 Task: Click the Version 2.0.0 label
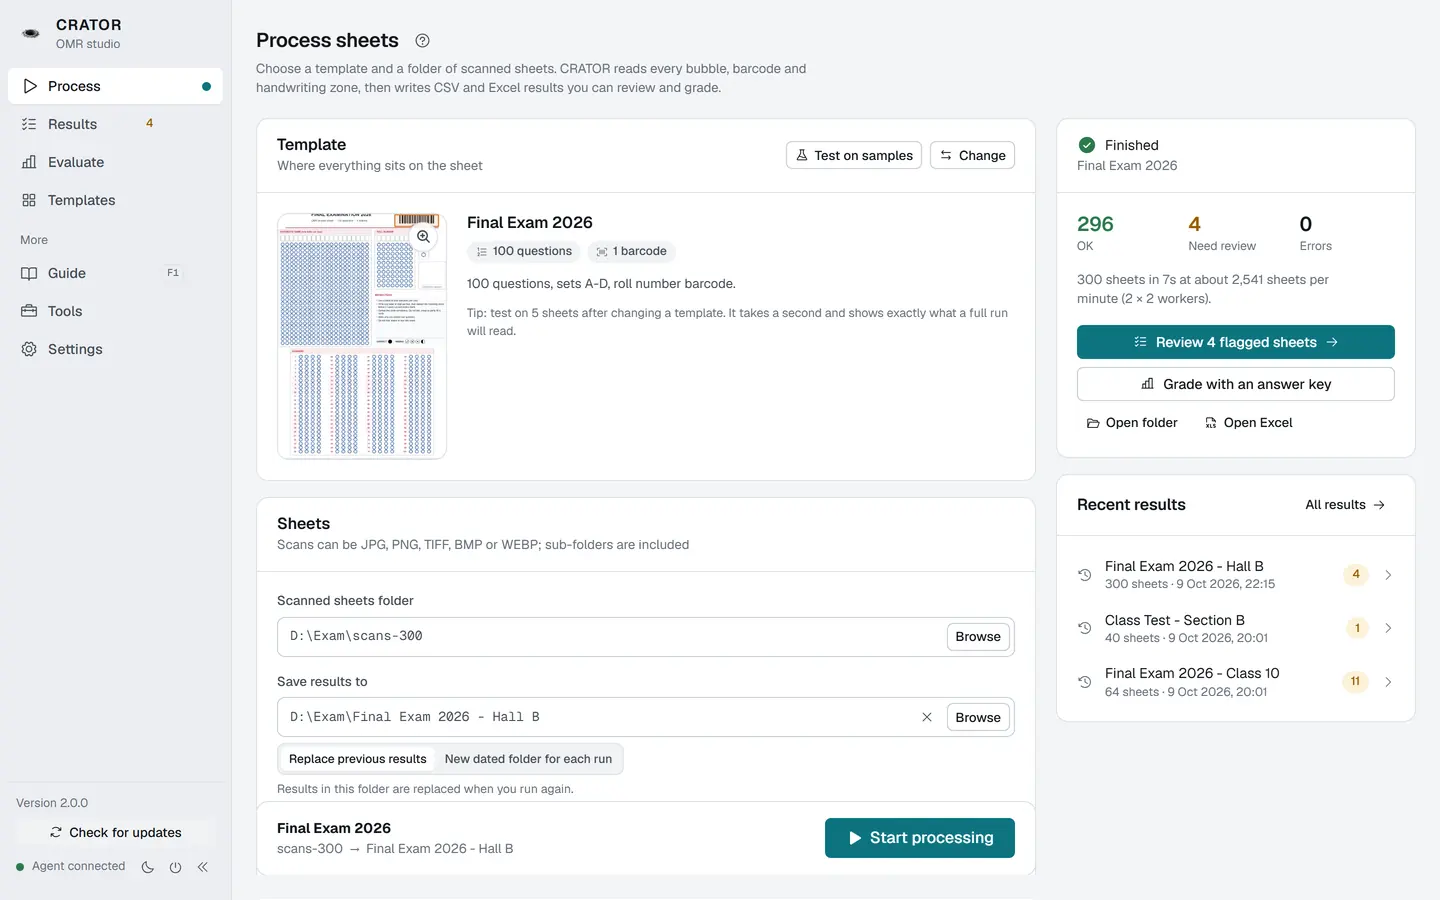(52, 803)
